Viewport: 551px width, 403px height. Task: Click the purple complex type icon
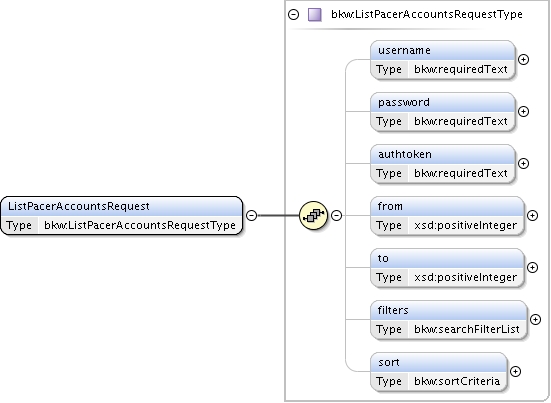coord(315,15)
